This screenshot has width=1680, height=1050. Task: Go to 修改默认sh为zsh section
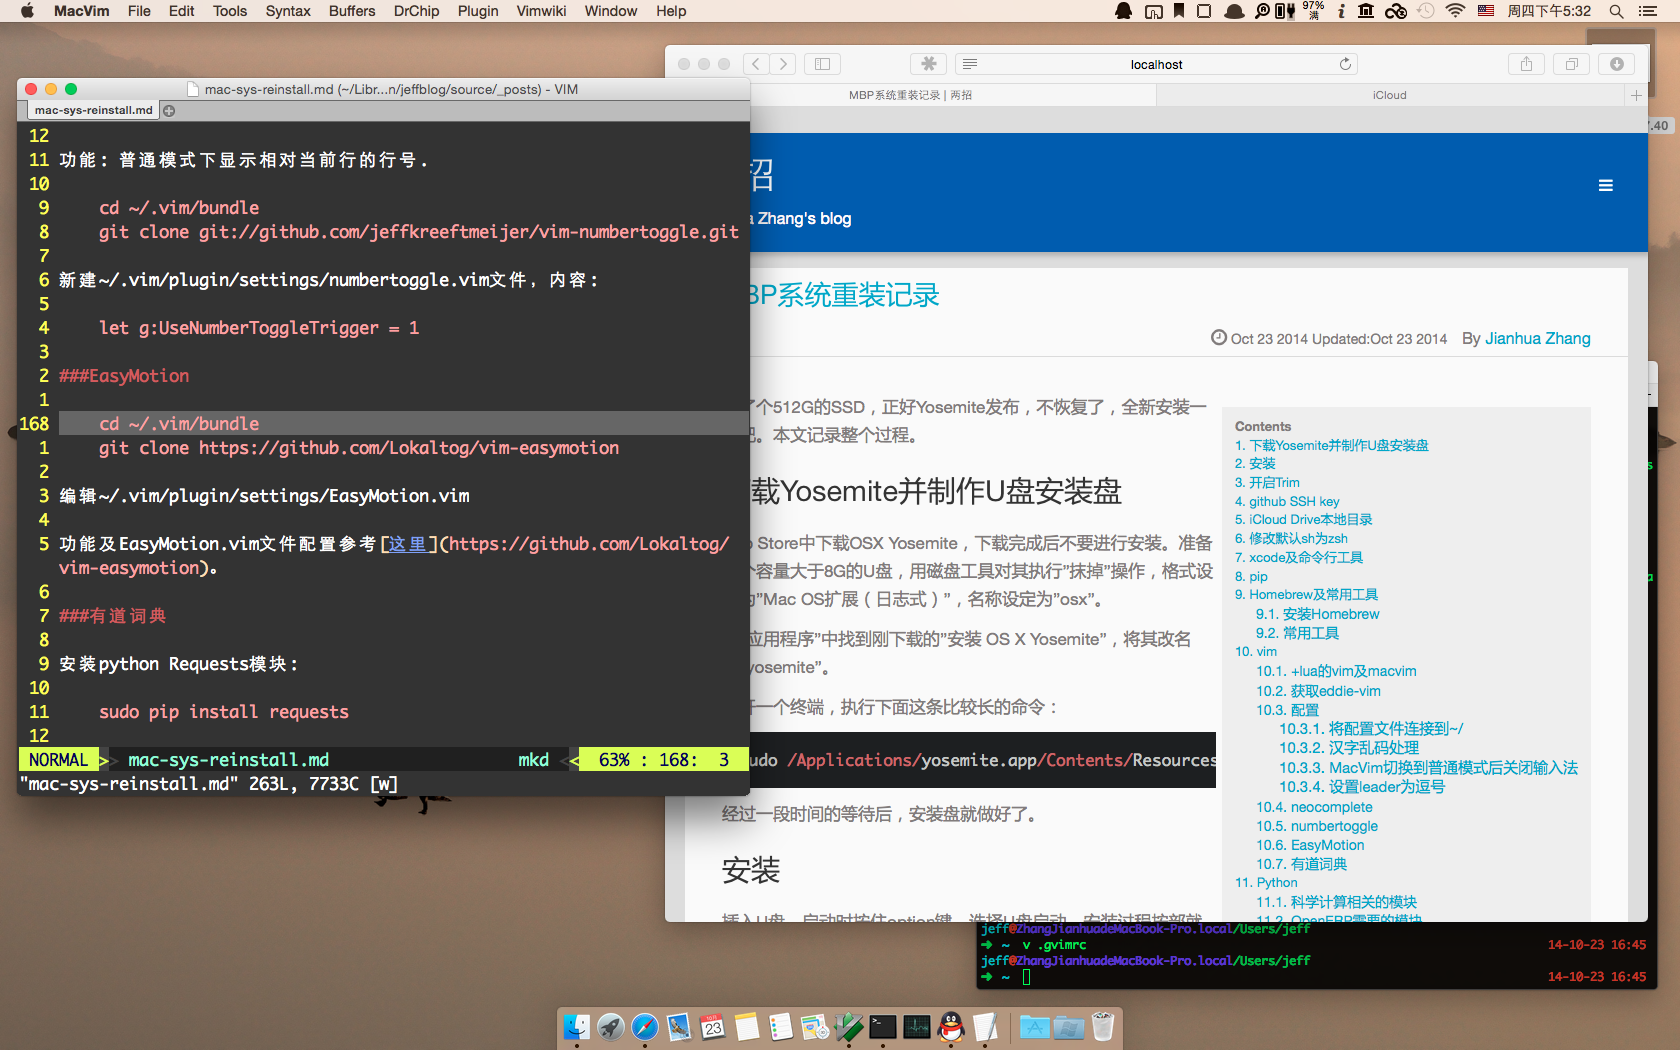[1291, 538]
